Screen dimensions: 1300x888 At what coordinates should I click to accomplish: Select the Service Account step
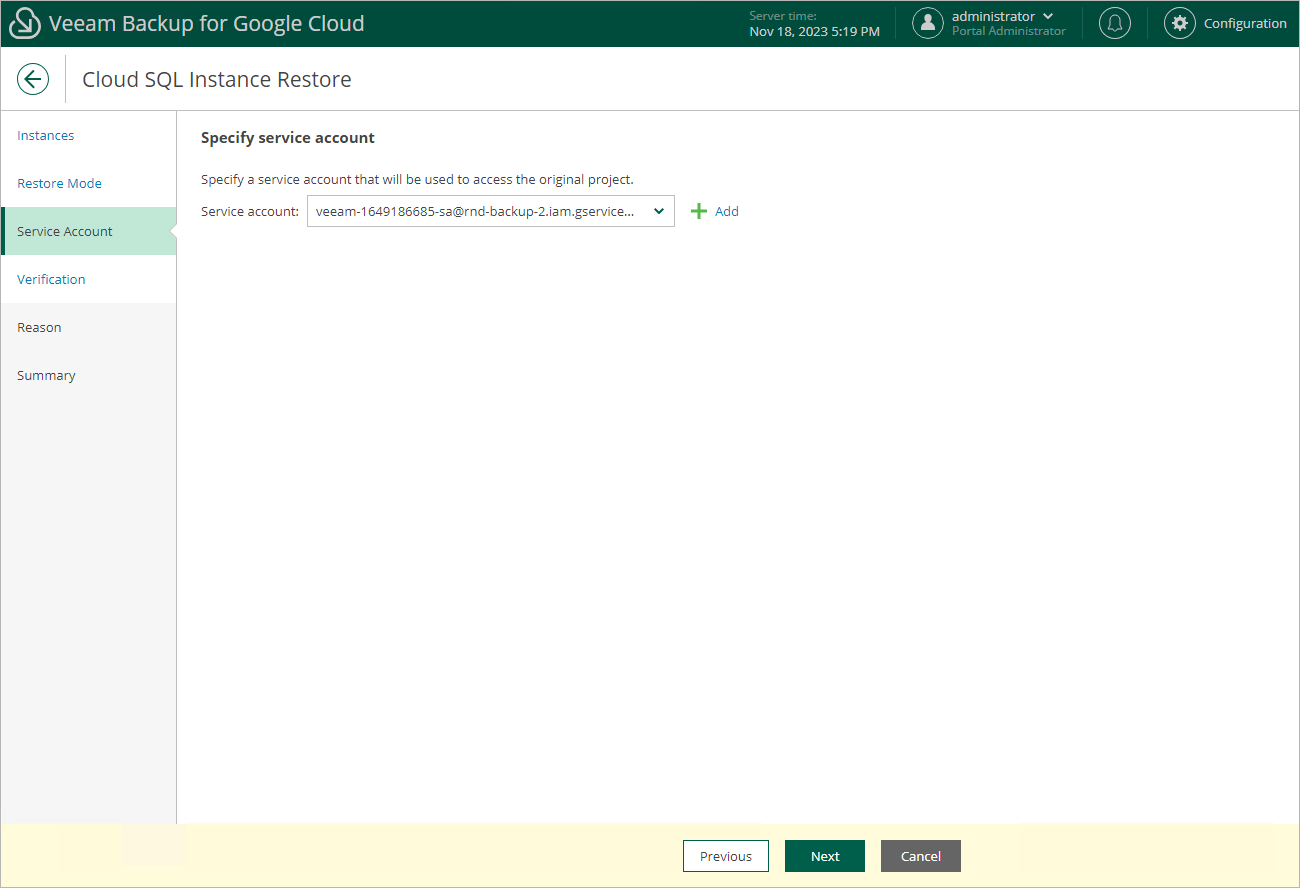[89, 231]
